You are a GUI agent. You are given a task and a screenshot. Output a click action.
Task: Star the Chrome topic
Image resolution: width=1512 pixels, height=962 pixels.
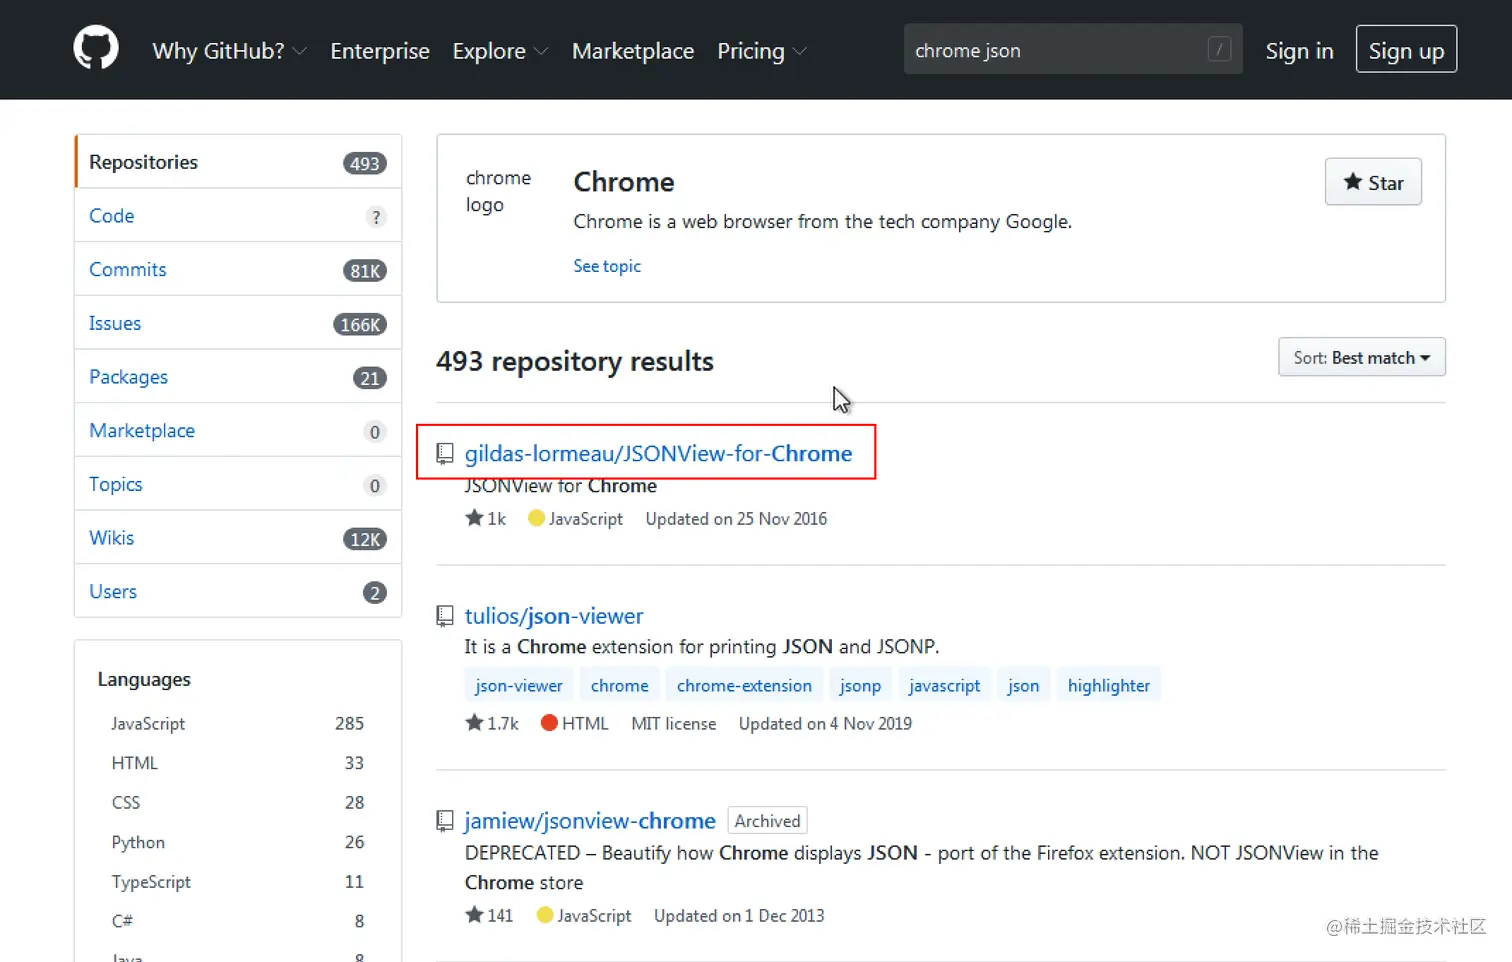pos(1373,182)
